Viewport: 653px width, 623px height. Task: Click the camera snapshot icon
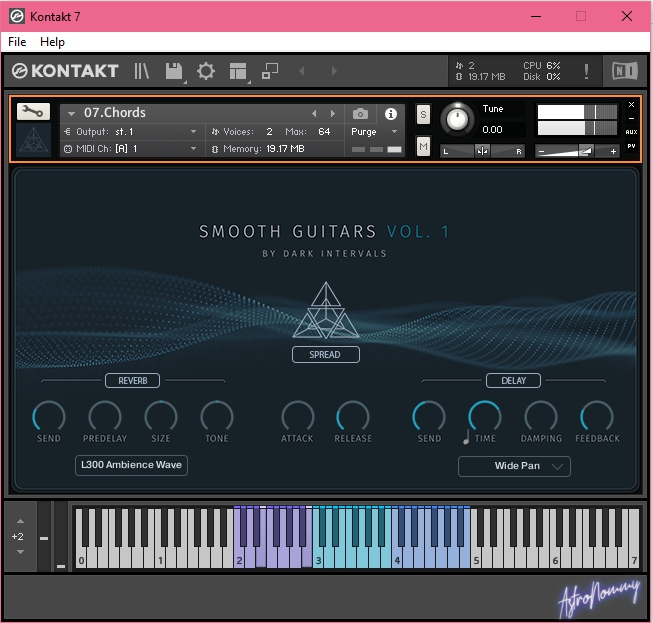pyautogui.click(x=360, y=114)
